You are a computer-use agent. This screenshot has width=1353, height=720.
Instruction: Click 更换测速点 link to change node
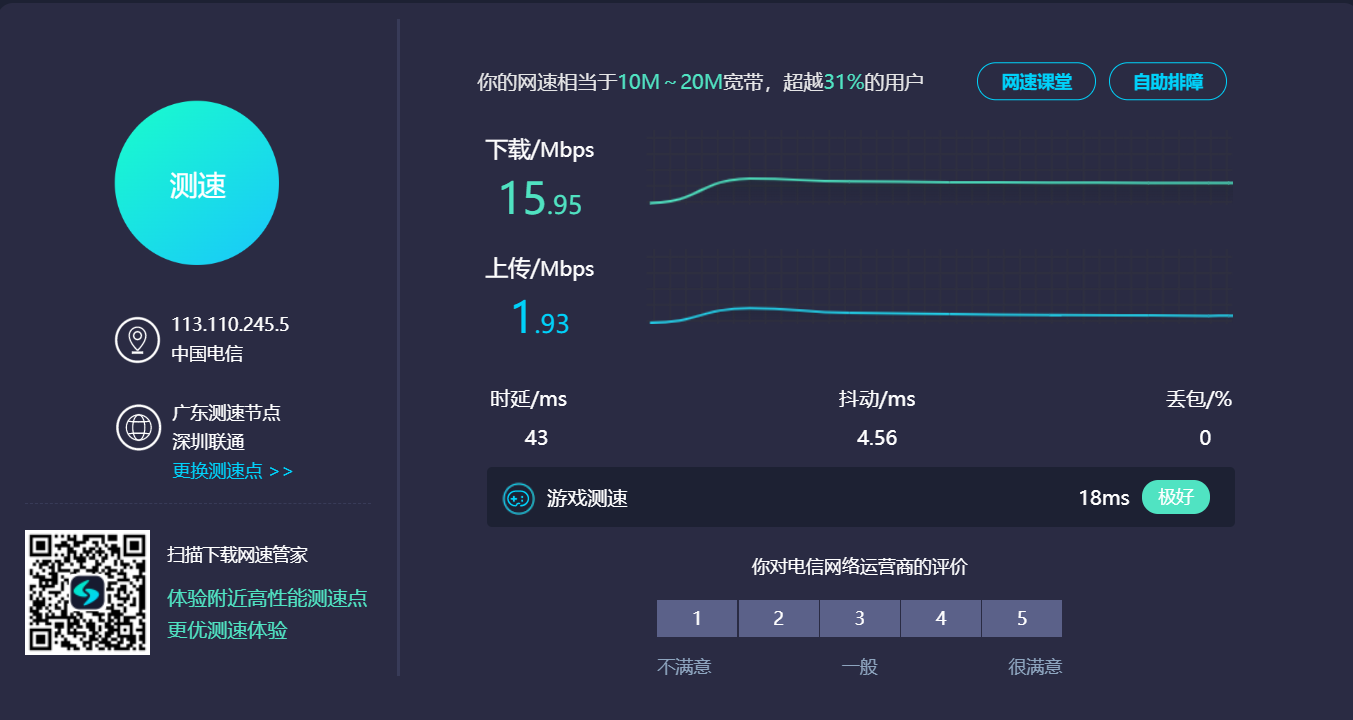pyautogui.click(x=232, y=471)
